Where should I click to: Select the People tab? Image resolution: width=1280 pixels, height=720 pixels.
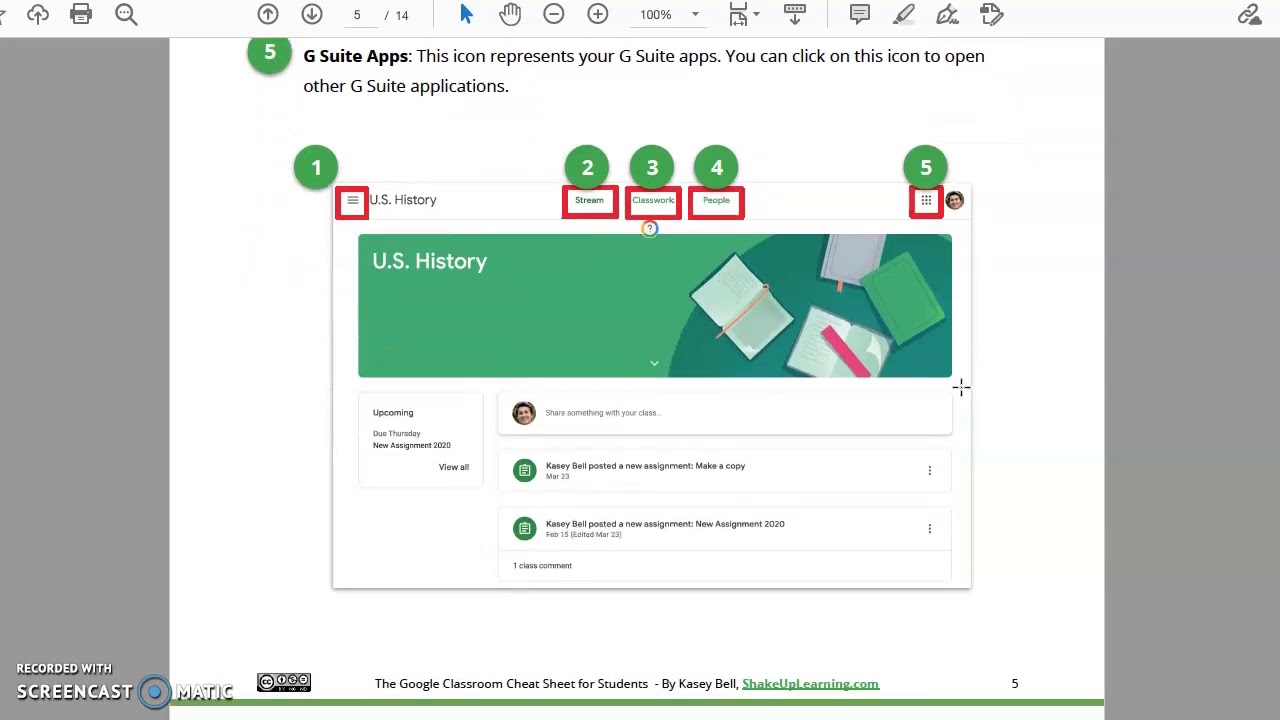(x=716, y=201)
